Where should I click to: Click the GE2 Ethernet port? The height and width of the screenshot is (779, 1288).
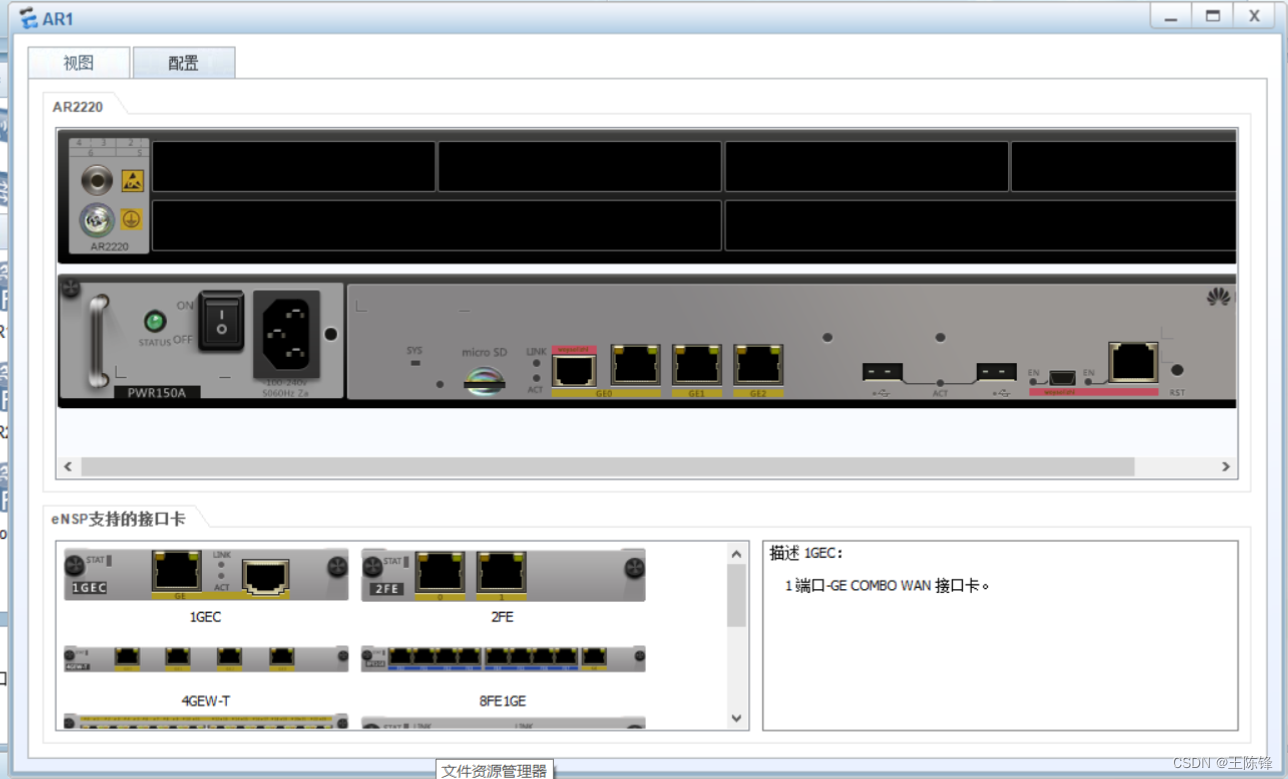click(758, 366)
